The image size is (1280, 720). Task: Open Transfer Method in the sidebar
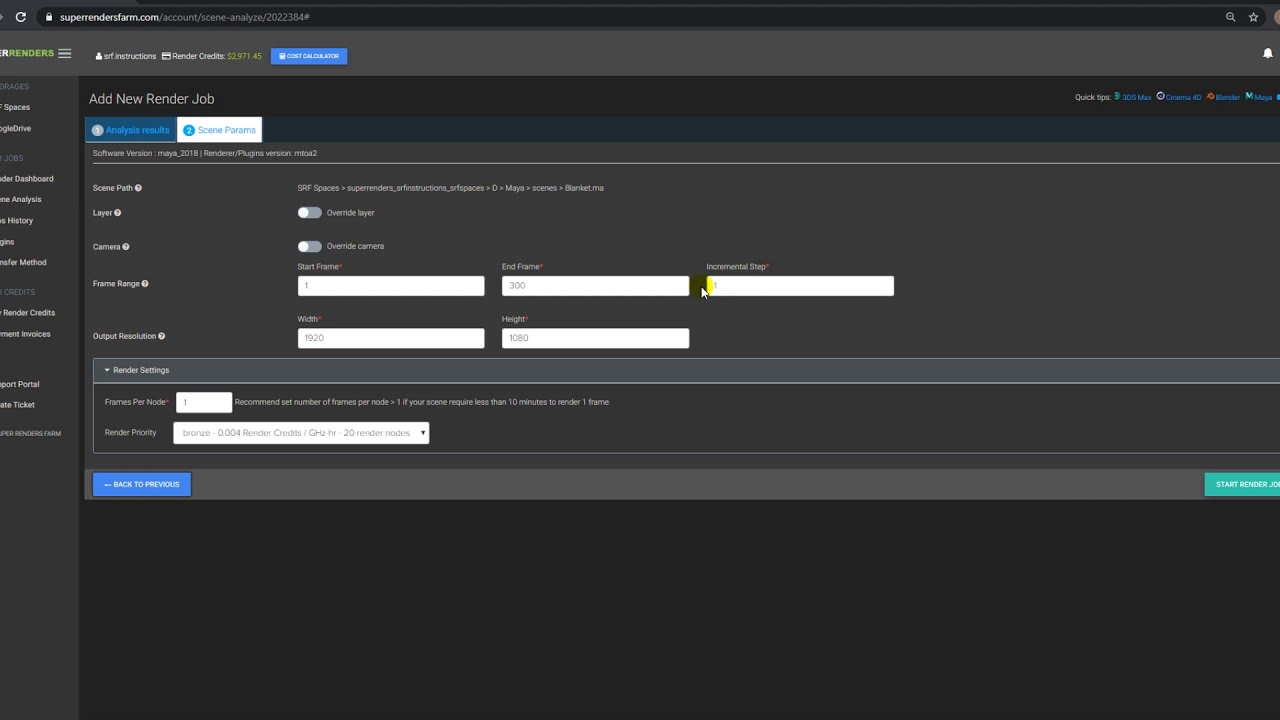coord(23,263)
